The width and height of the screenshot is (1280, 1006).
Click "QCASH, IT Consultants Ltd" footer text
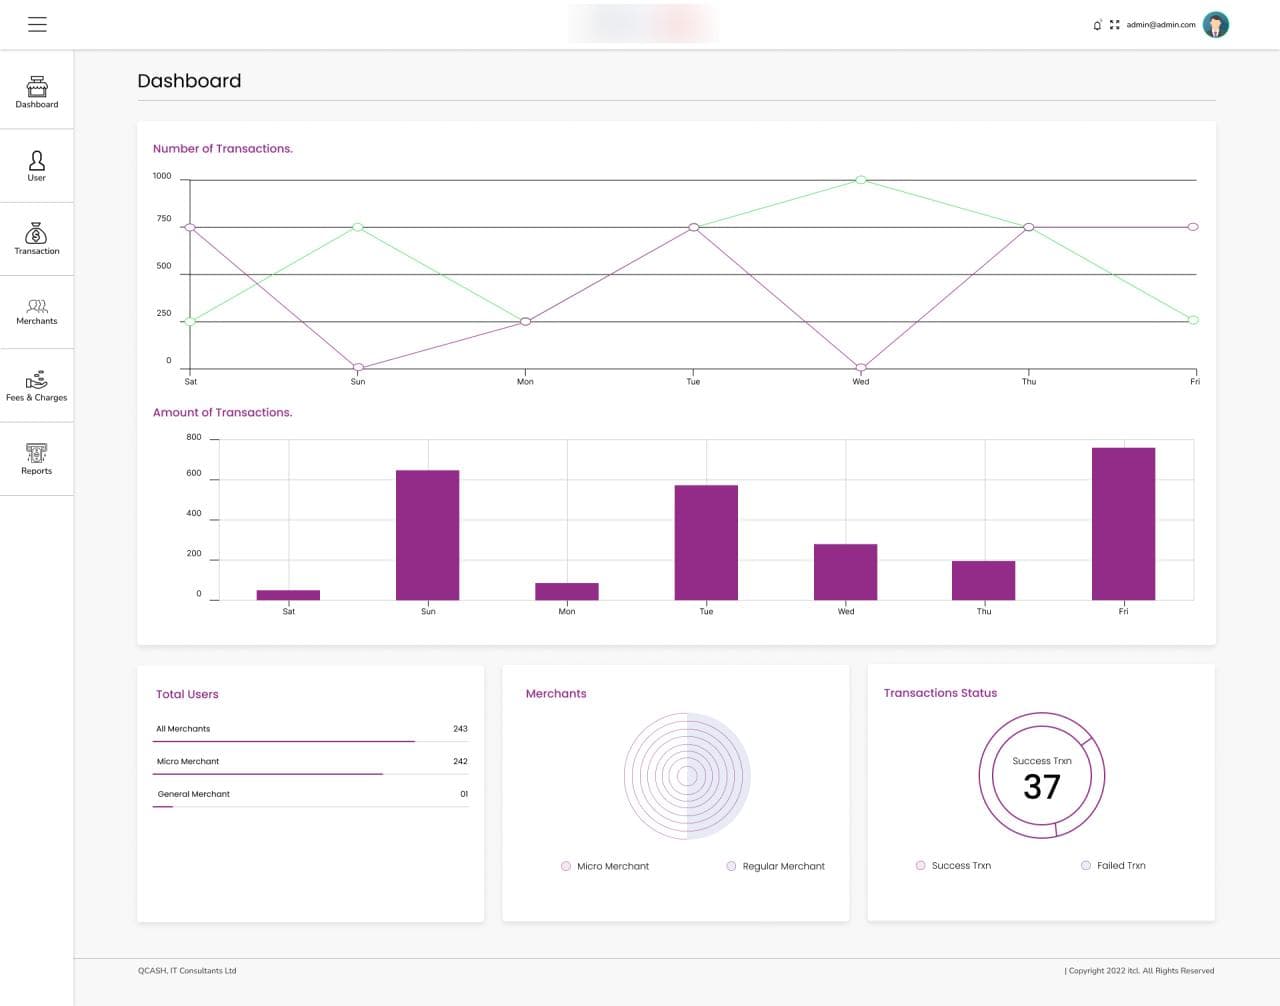[x=187, y=971]
